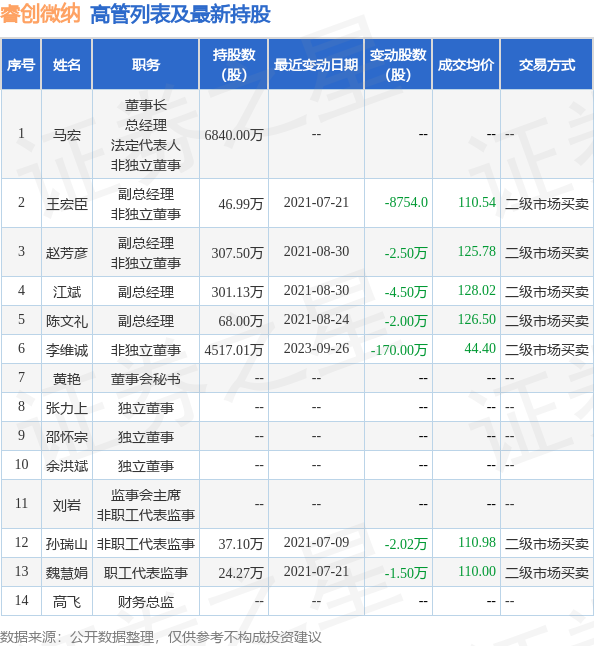Click the 董事会秘书 title cell
The width and height of the screenshot is (594, 646).
[x=146, y=379]
